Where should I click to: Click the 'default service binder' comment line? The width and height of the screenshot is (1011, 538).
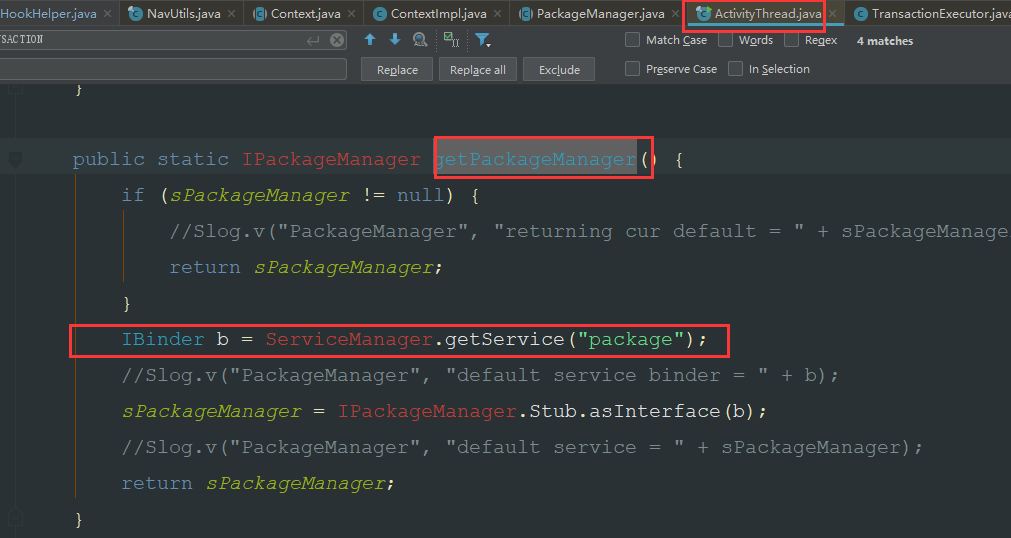480,375
